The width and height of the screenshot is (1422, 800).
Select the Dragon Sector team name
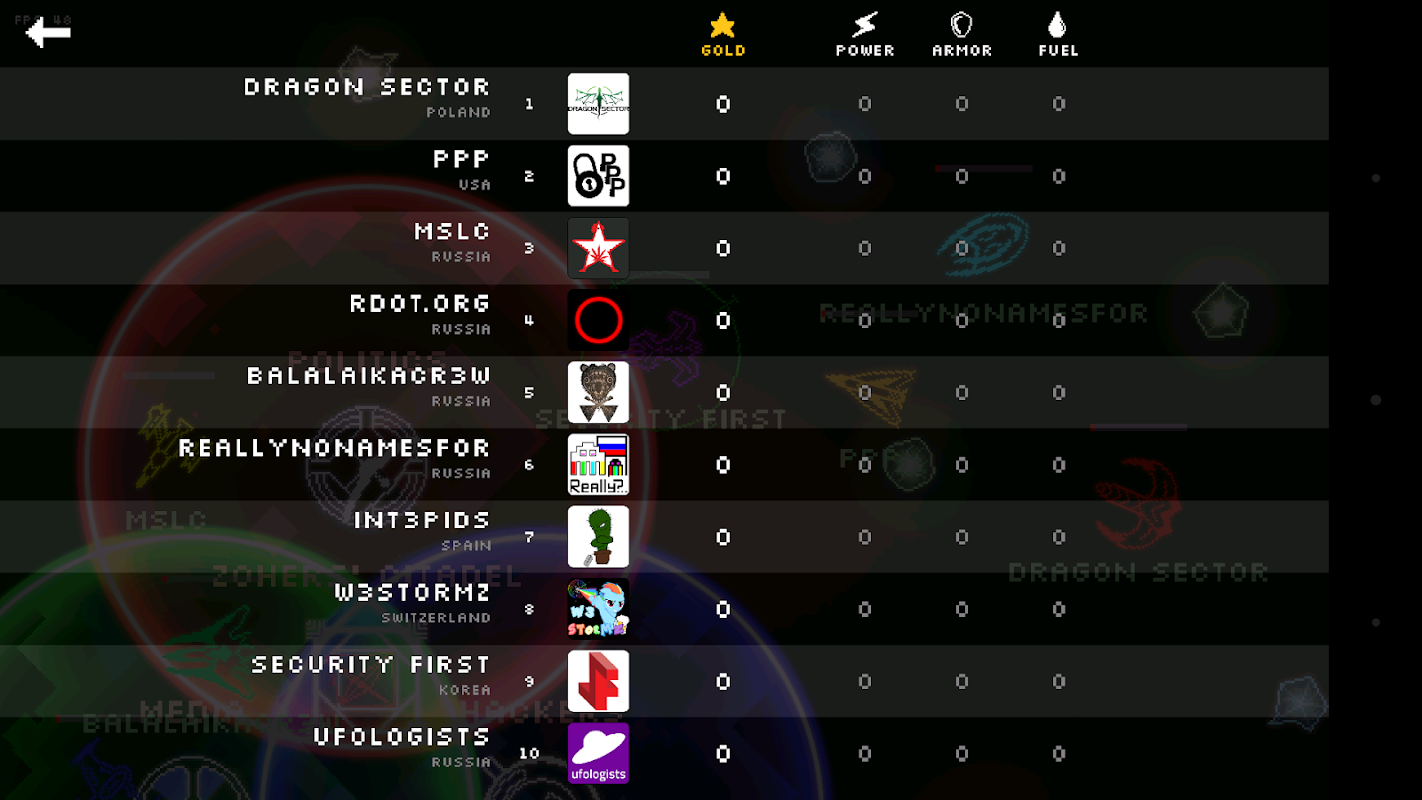point(367,87)
